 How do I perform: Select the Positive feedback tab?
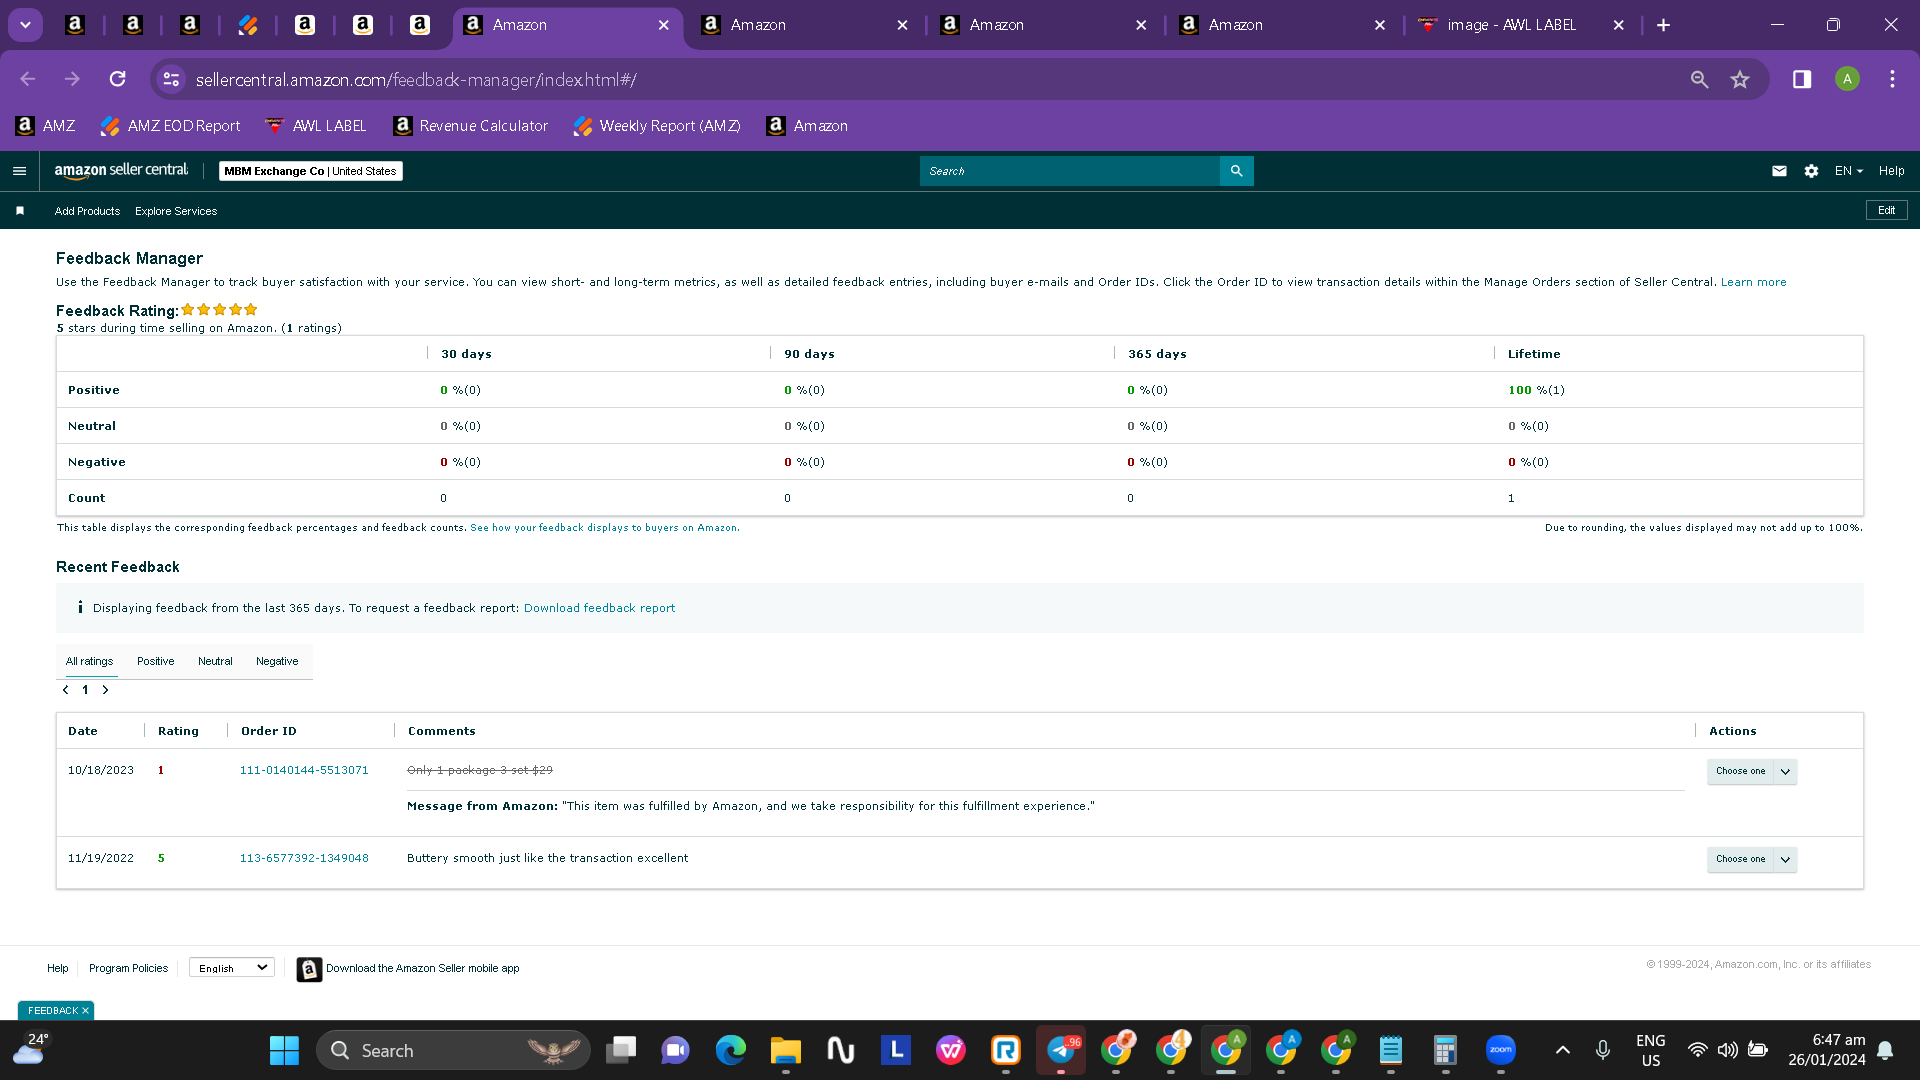[x=155, y=662]
